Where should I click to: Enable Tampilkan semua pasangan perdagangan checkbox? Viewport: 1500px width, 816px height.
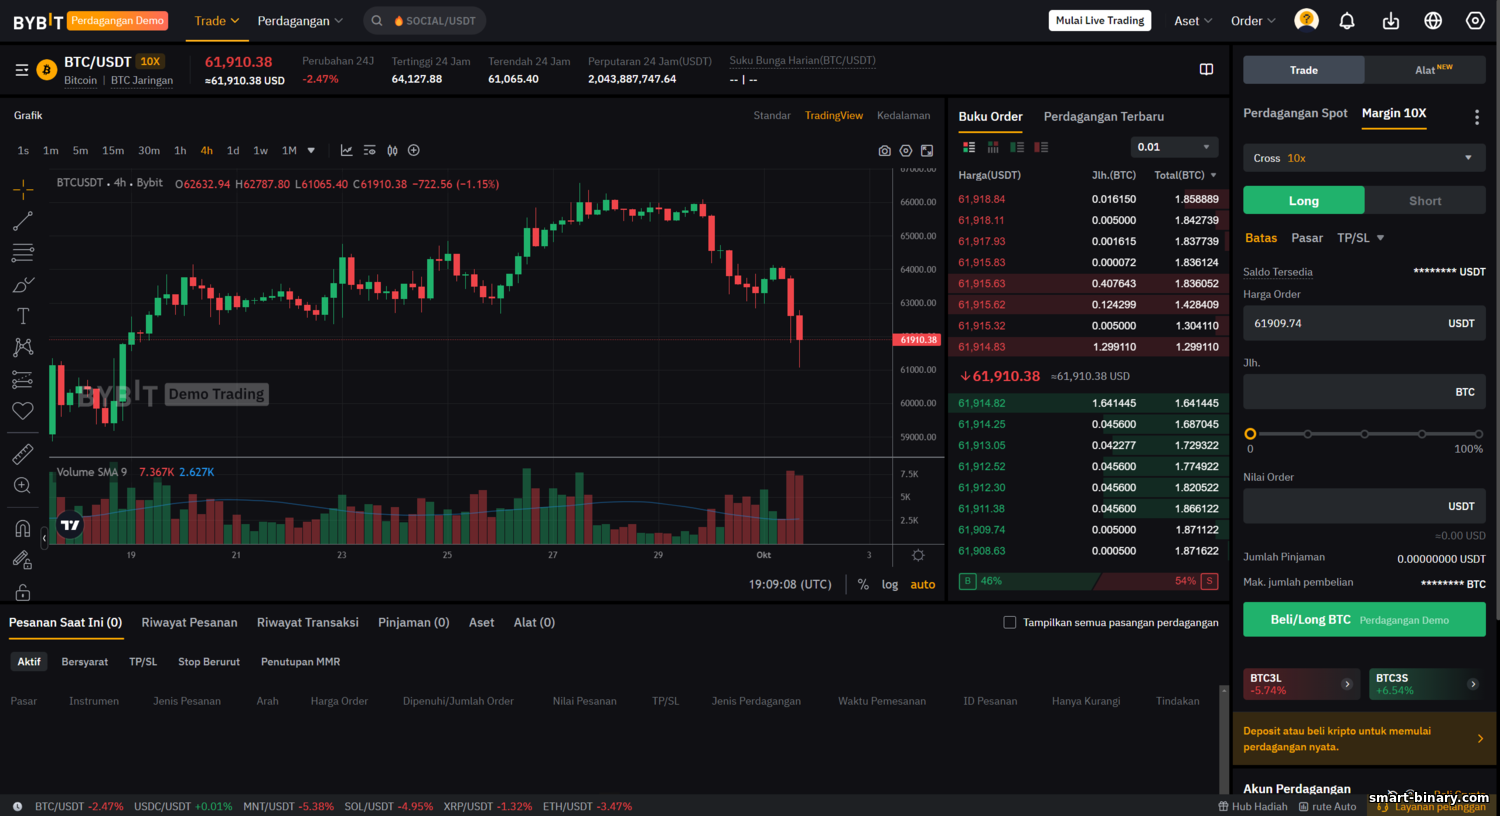click(1010, 622)
